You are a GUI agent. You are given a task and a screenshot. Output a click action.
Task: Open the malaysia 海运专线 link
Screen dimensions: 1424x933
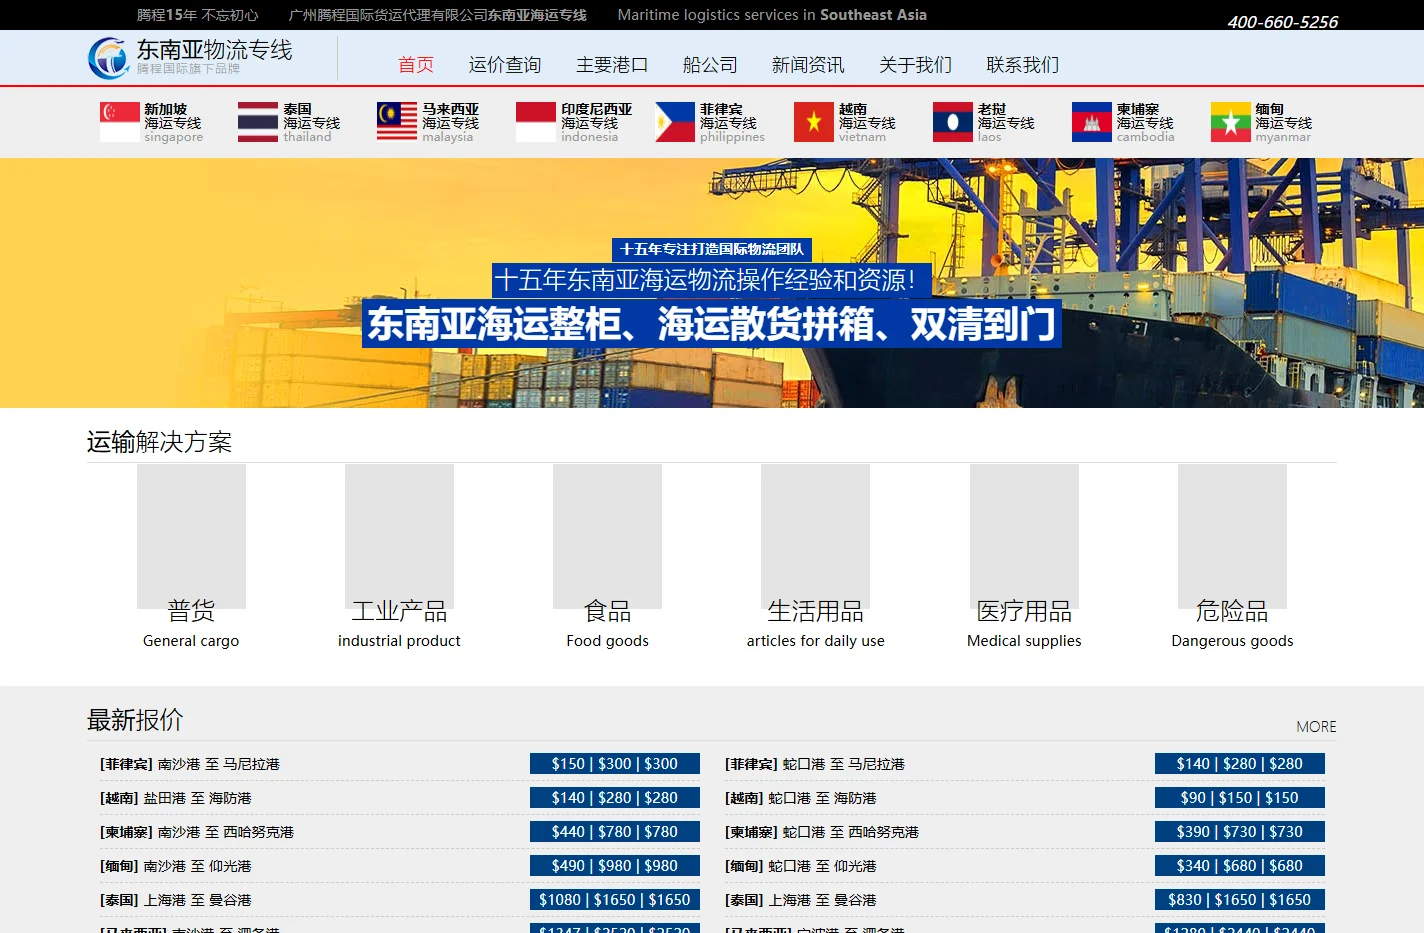(450, 123)
